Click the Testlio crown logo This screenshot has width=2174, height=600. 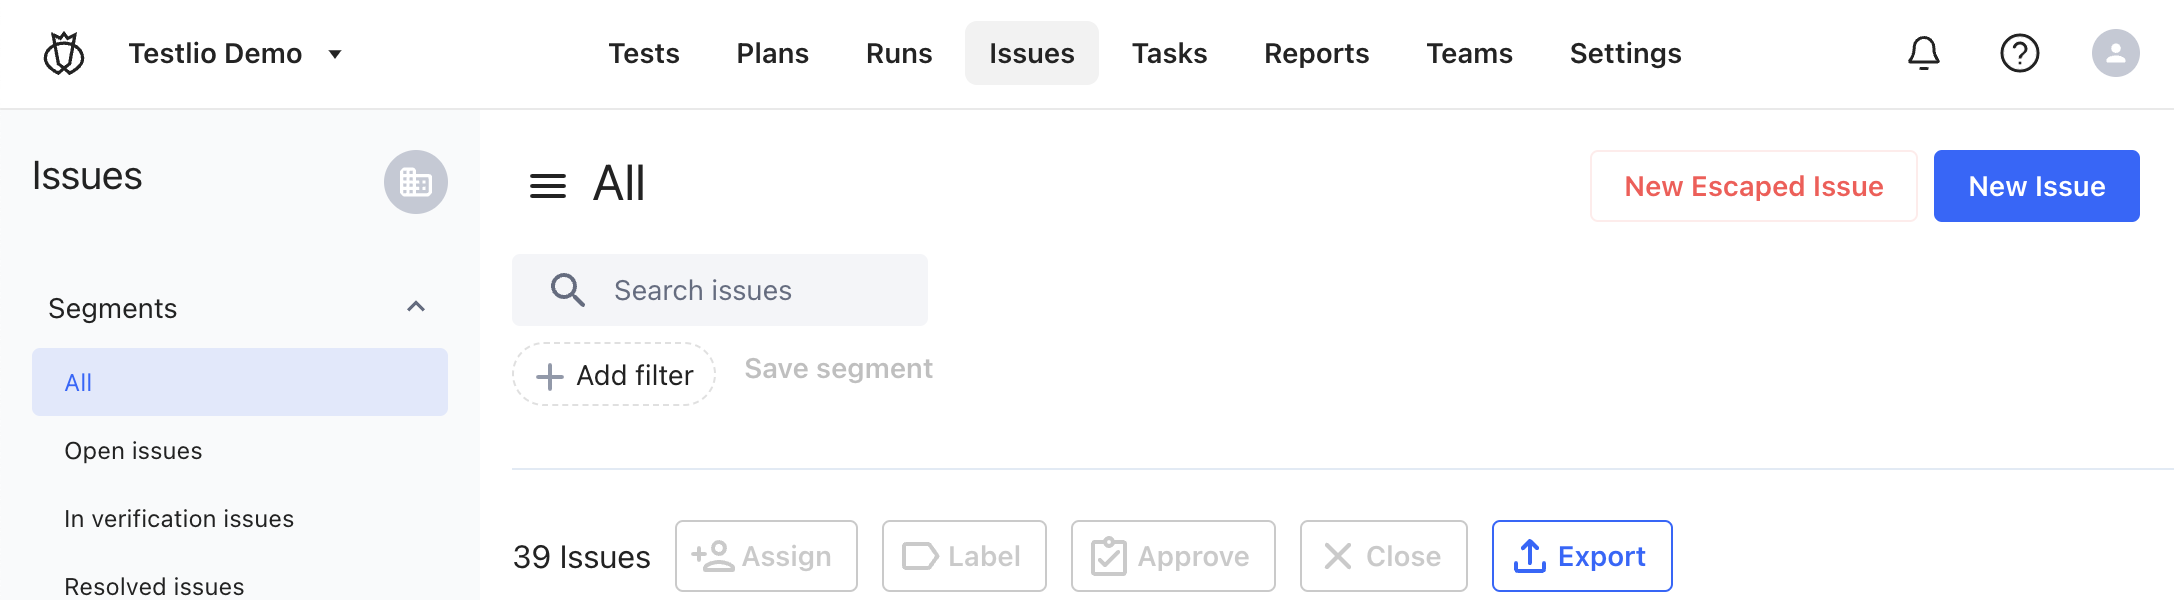coord(63,53)
